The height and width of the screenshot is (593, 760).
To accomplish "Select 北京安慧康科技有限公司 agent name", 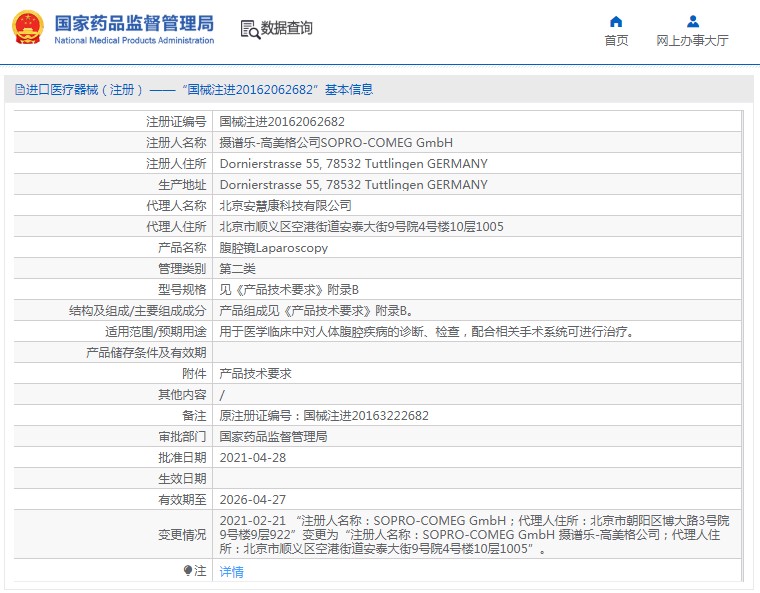I will tap(285, 206).
